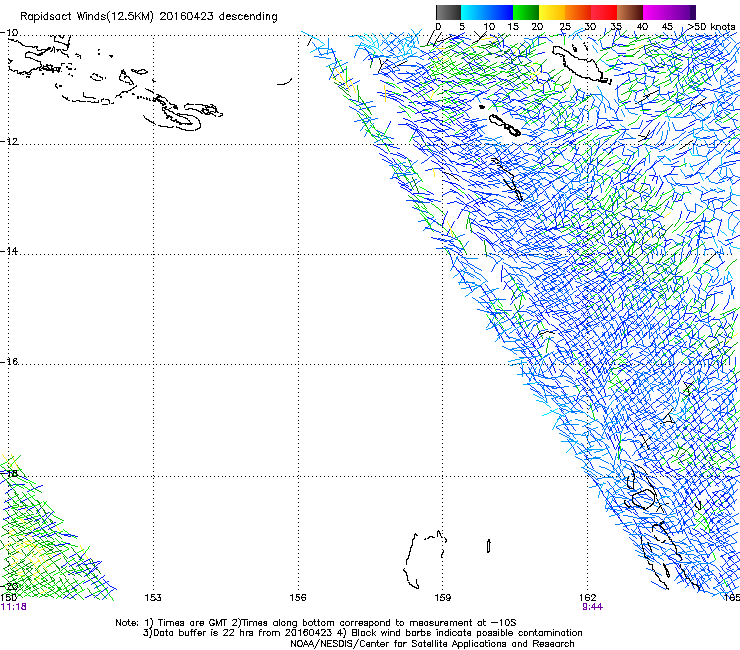Click the yellow 20-25 knots legend swatch

[x=552, y=12]
